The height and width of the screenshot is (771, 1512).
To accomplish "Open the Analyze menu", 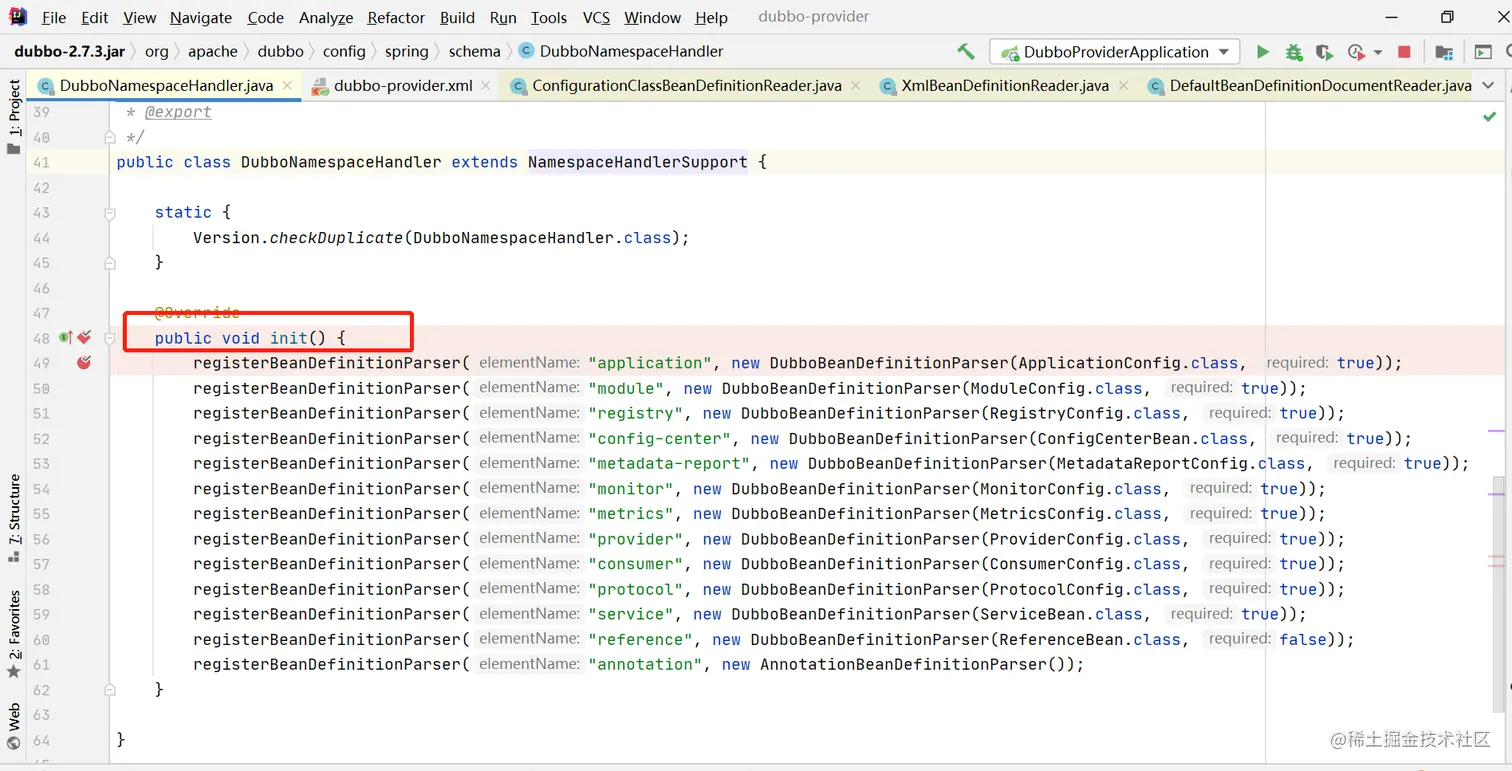I will coord(326,17).
